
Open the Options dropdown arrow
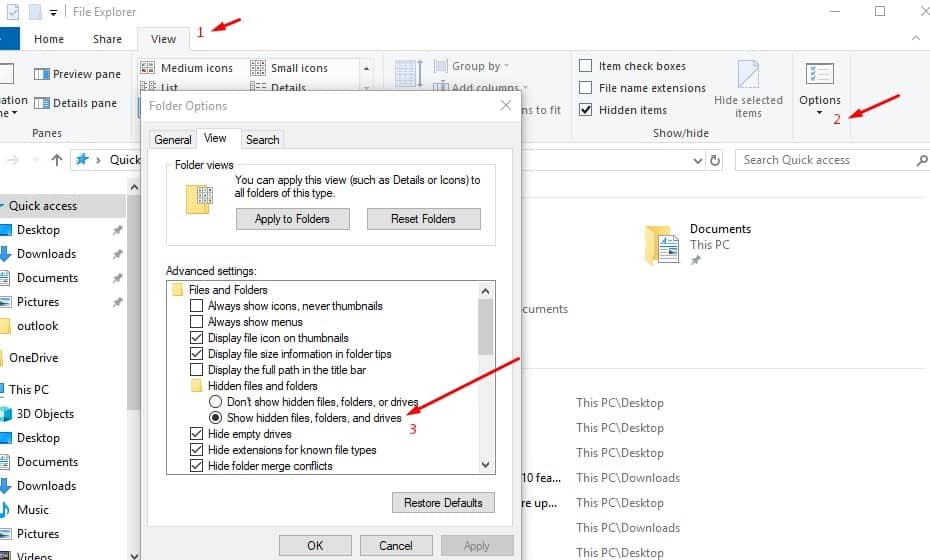[820, 113]
